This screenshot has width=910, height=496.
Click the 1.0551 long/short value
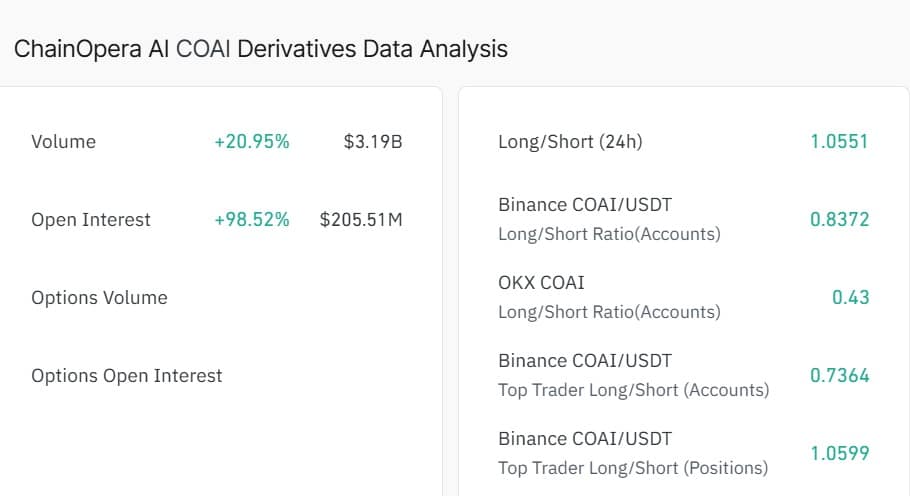pyautogui.click(x=839, y=142)
